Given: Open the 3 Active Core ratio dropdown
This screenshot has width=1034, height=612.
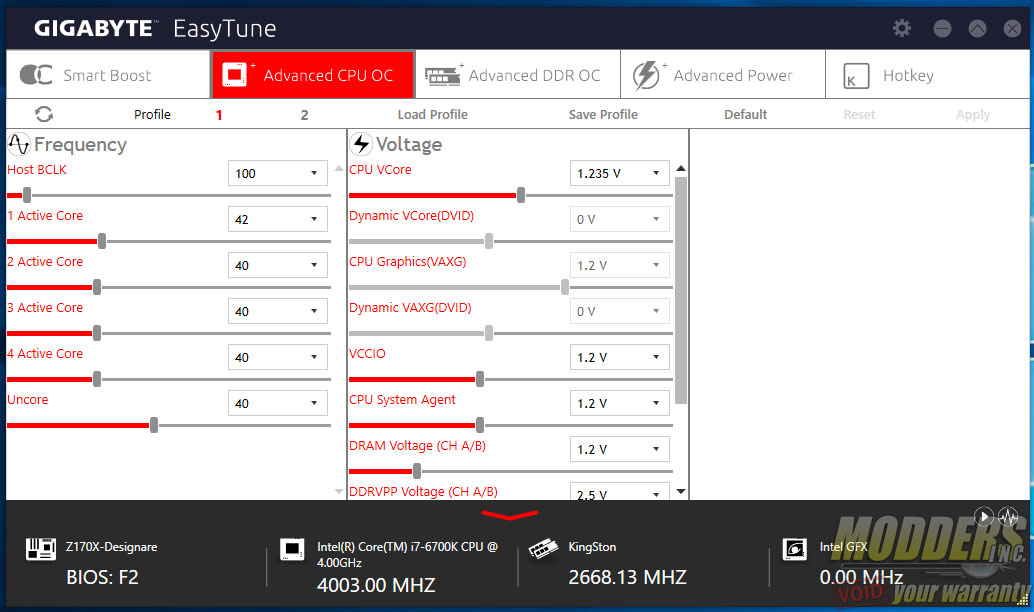Looking at the screenshot, I should tap(278, 311).
